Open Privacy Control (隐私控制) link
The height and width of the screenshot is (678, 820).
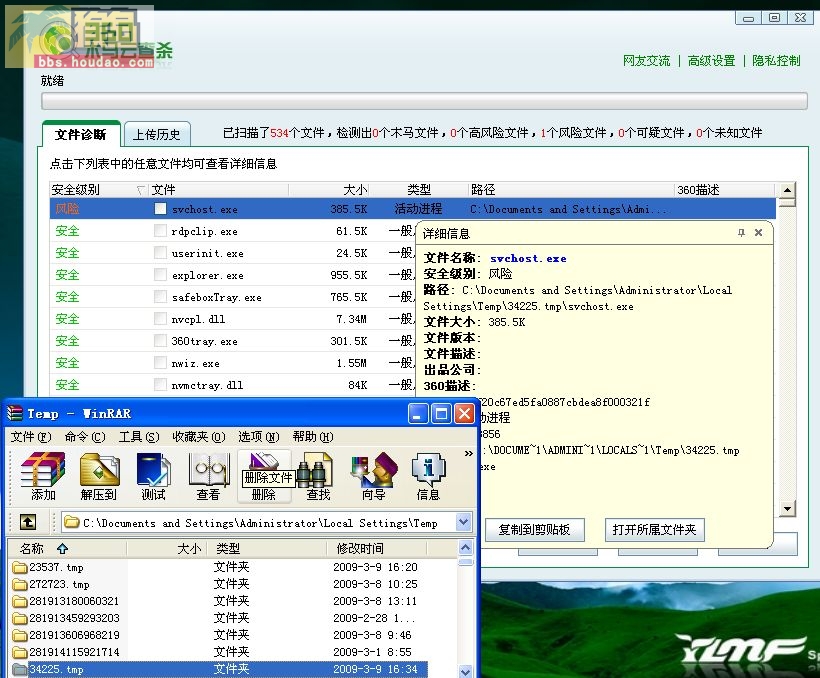tap(776, 61)
